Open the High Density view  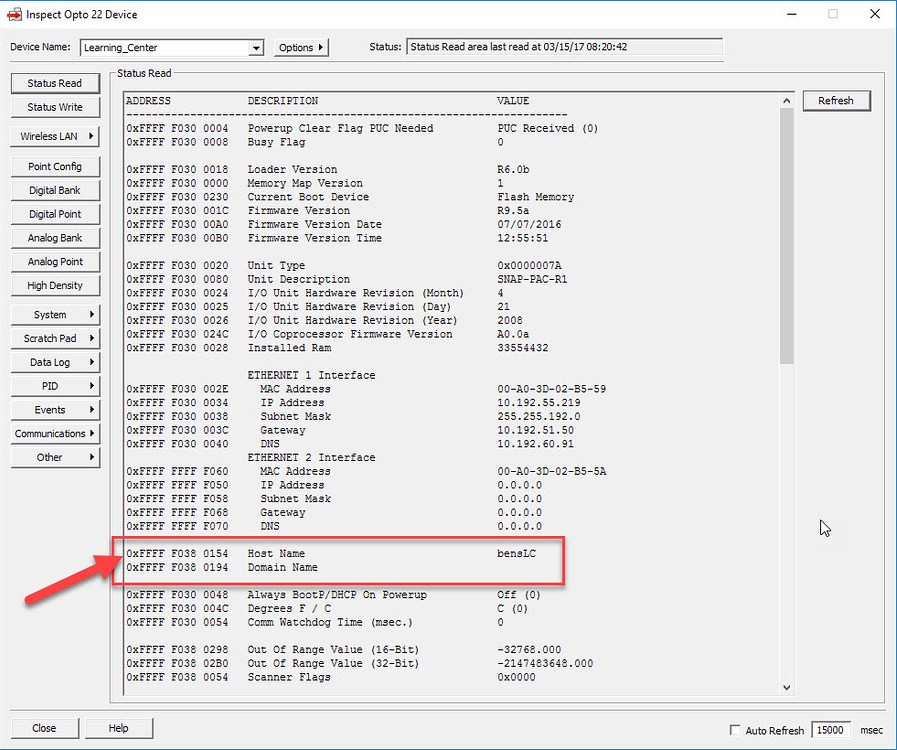(55, 285)
